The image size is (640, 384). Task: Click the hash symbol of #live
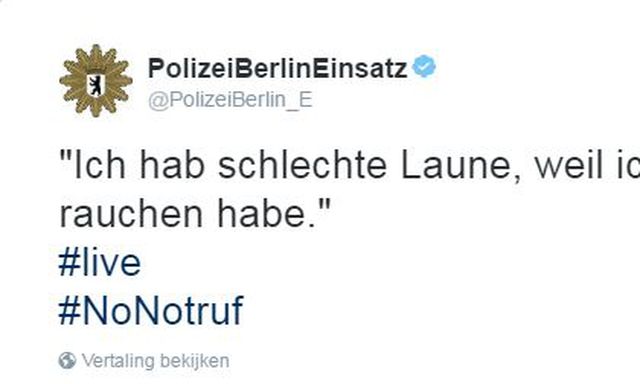[x=70, y=263]
